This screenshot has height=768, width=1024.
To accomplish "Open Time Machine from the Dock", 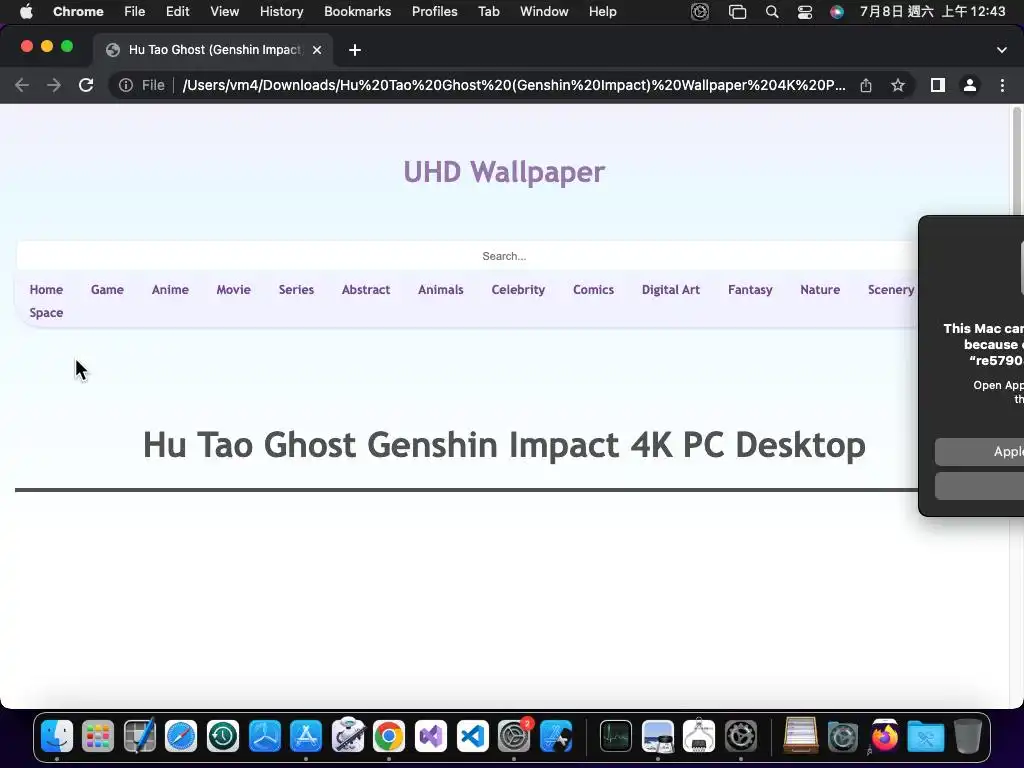I will pyautogui.click(x=223, y=736).
